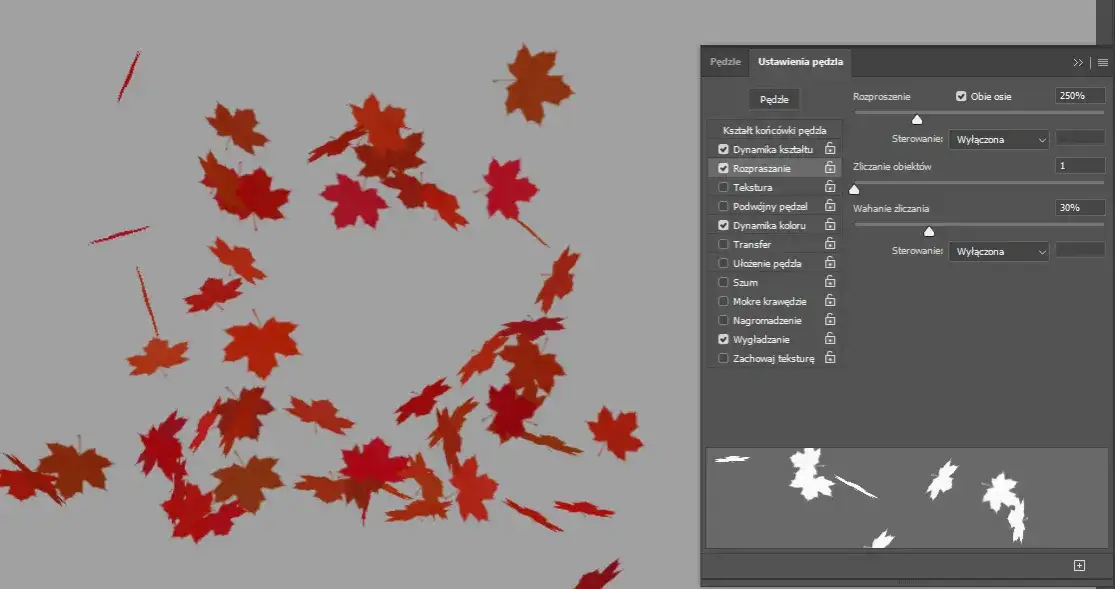
Task: Enable the Tekstura option checkbox
Action: pyautogui.click(x=723, y=186)
